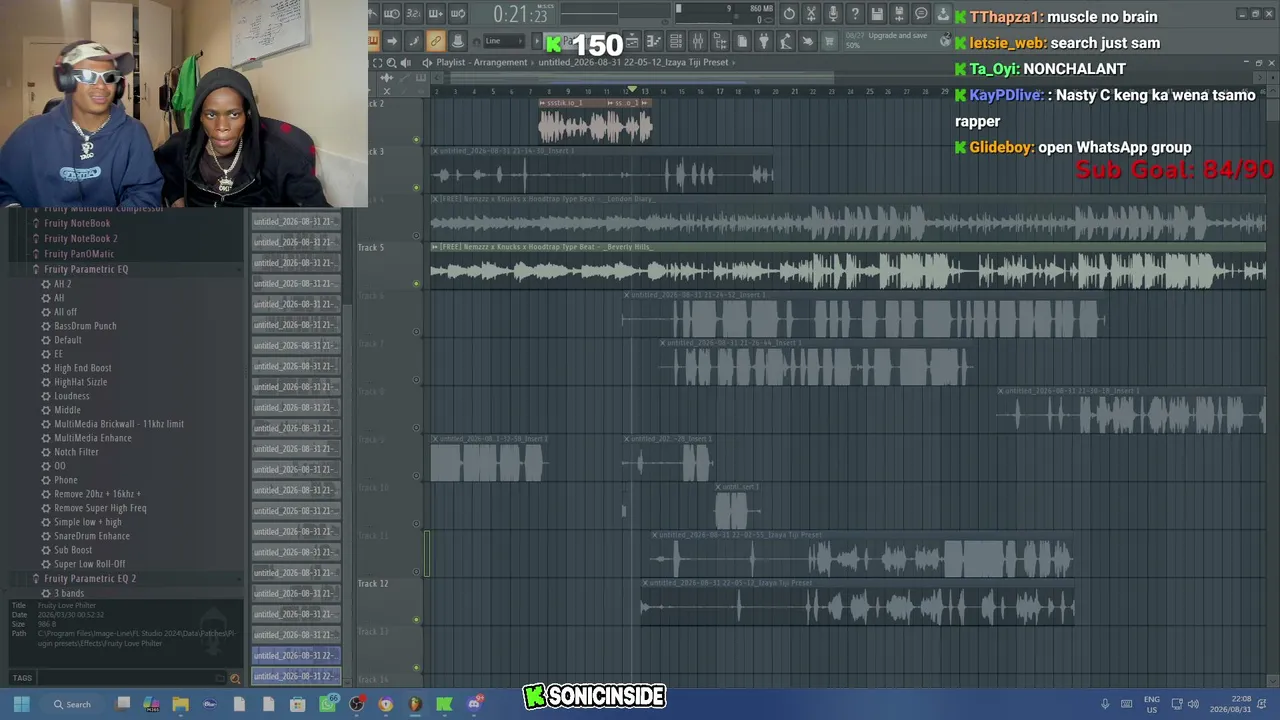Select the BassDrum Punch preset
Image resolution: width=1280 pixels, height=720 pixels.
tap(85, 326)
